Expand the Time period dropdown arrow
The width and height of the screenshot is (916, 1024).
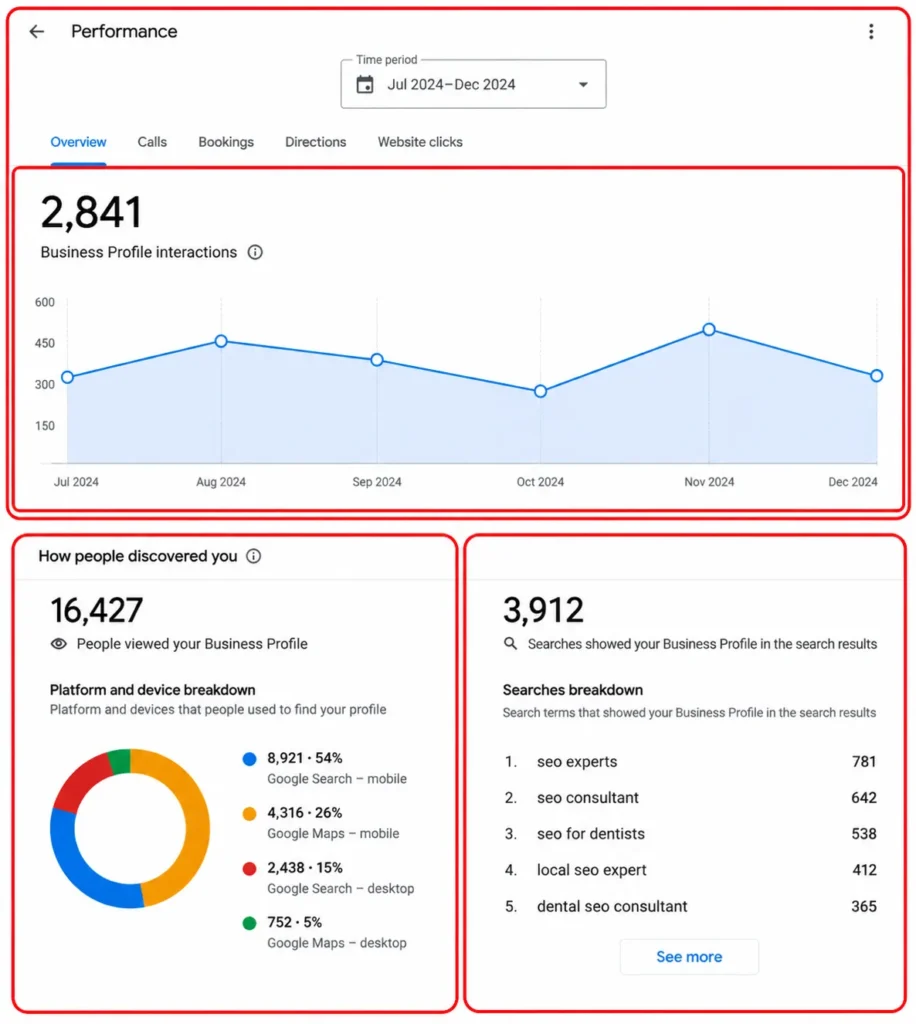click(583, 84)
